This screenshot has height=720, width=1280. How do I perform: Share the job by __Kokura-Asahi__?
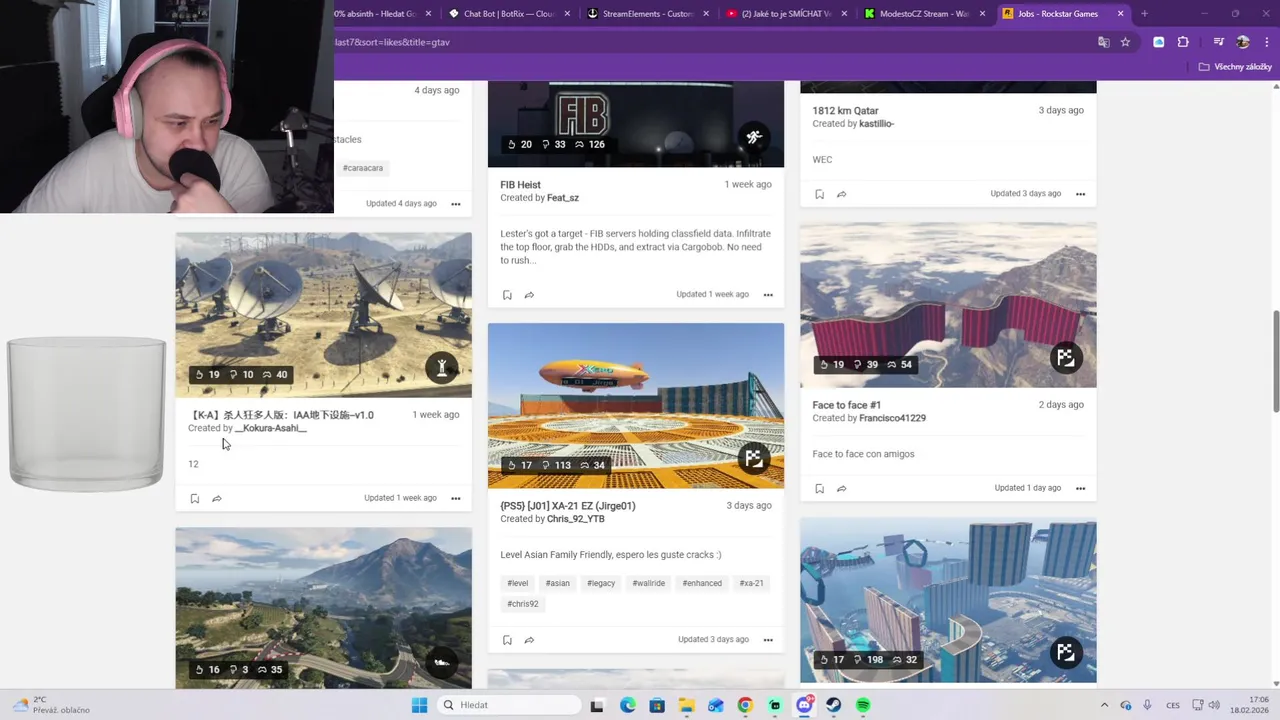(217, 498)
